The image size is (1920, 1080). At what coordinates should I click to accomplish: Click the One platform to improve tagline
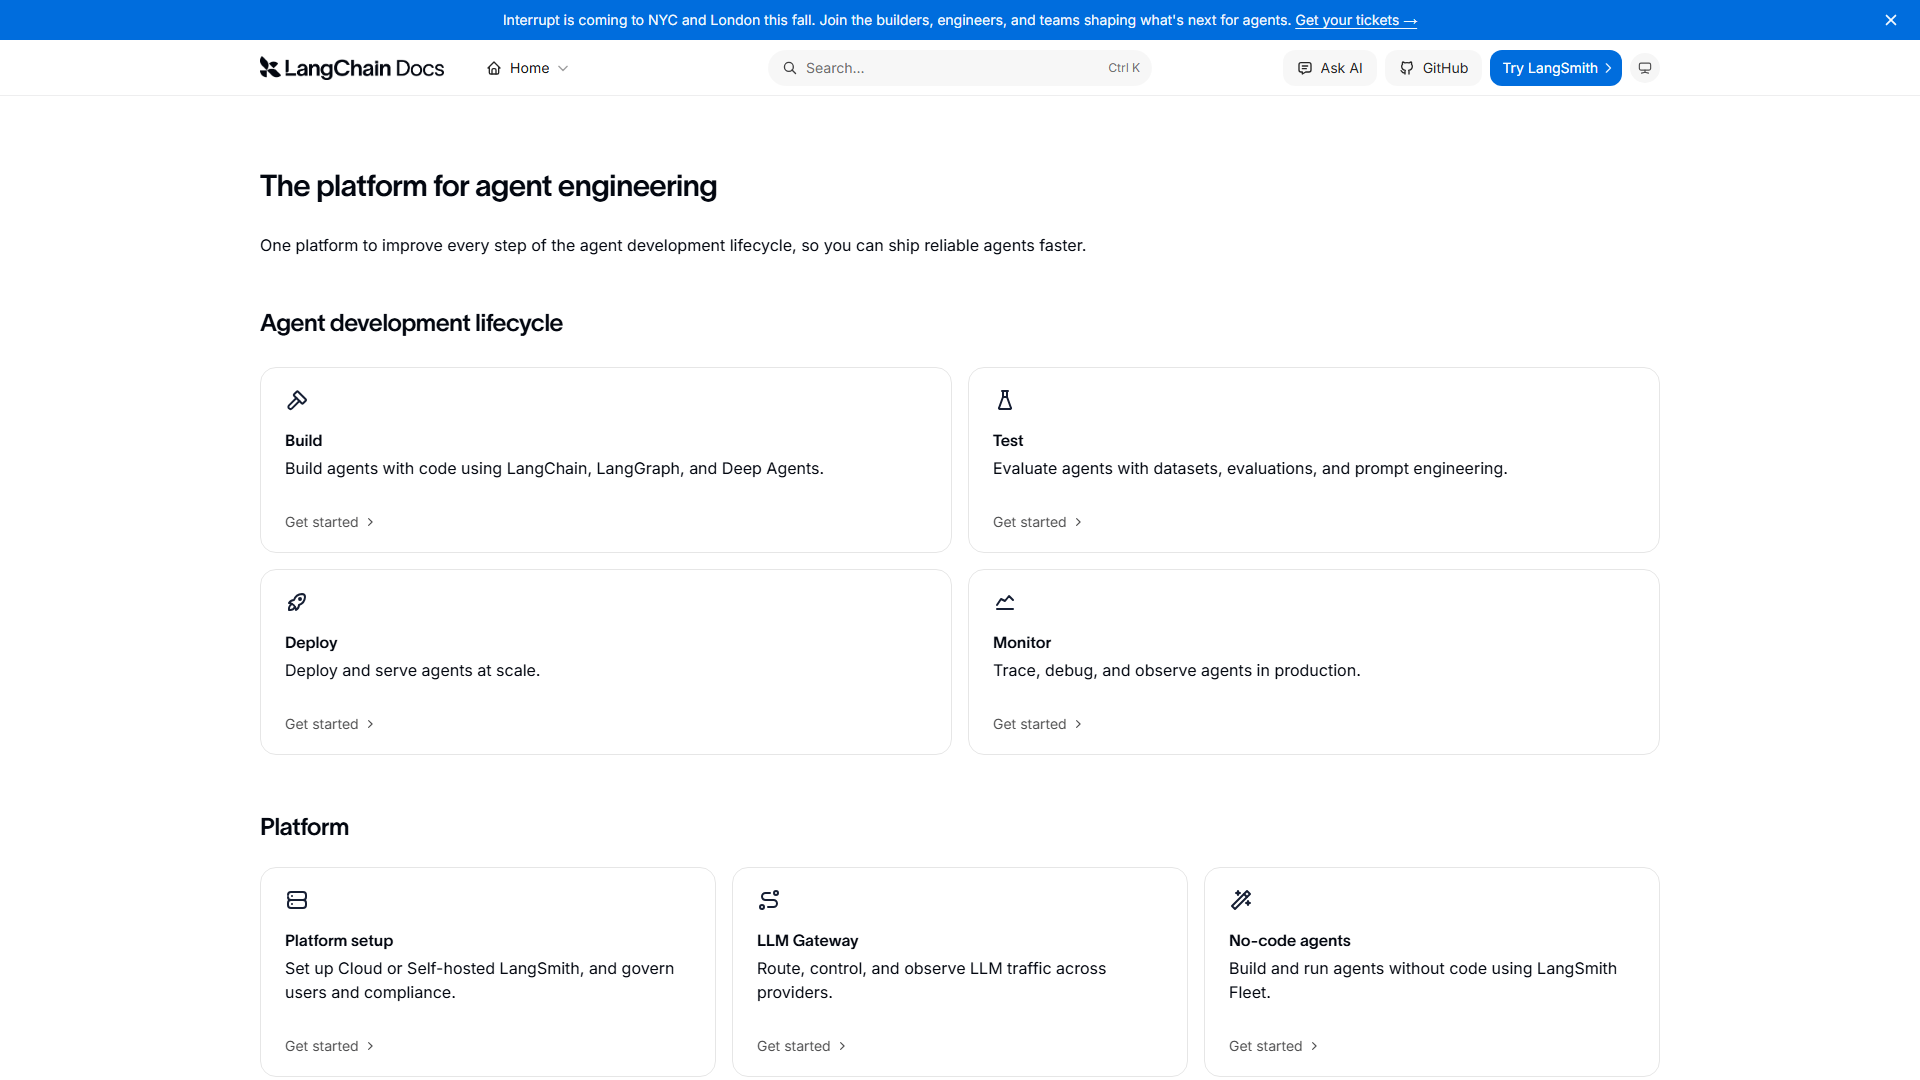tap(673, 245)
